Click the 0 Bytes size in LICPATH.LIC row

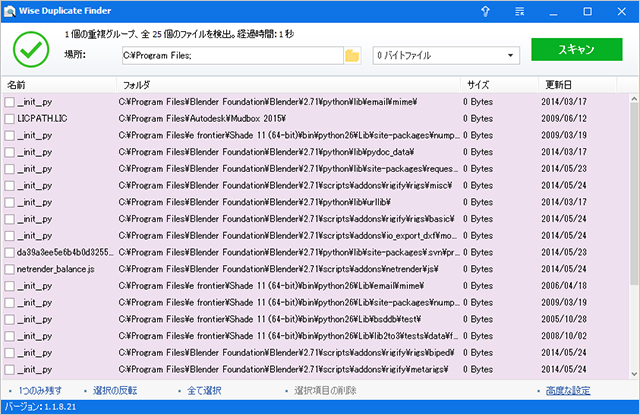click(x=478, y=119)
